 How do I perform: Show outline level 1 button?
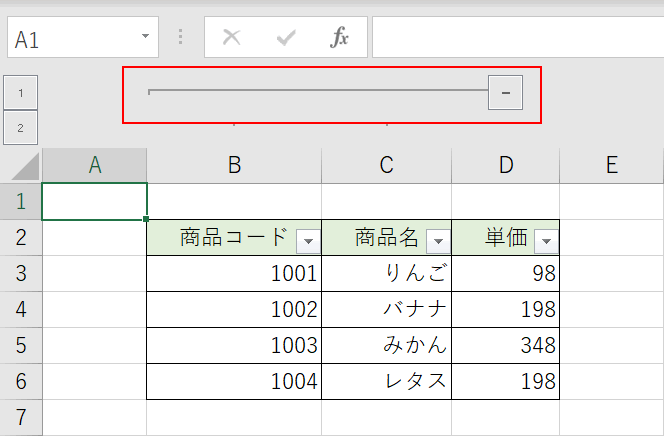(x=21, y=93)
